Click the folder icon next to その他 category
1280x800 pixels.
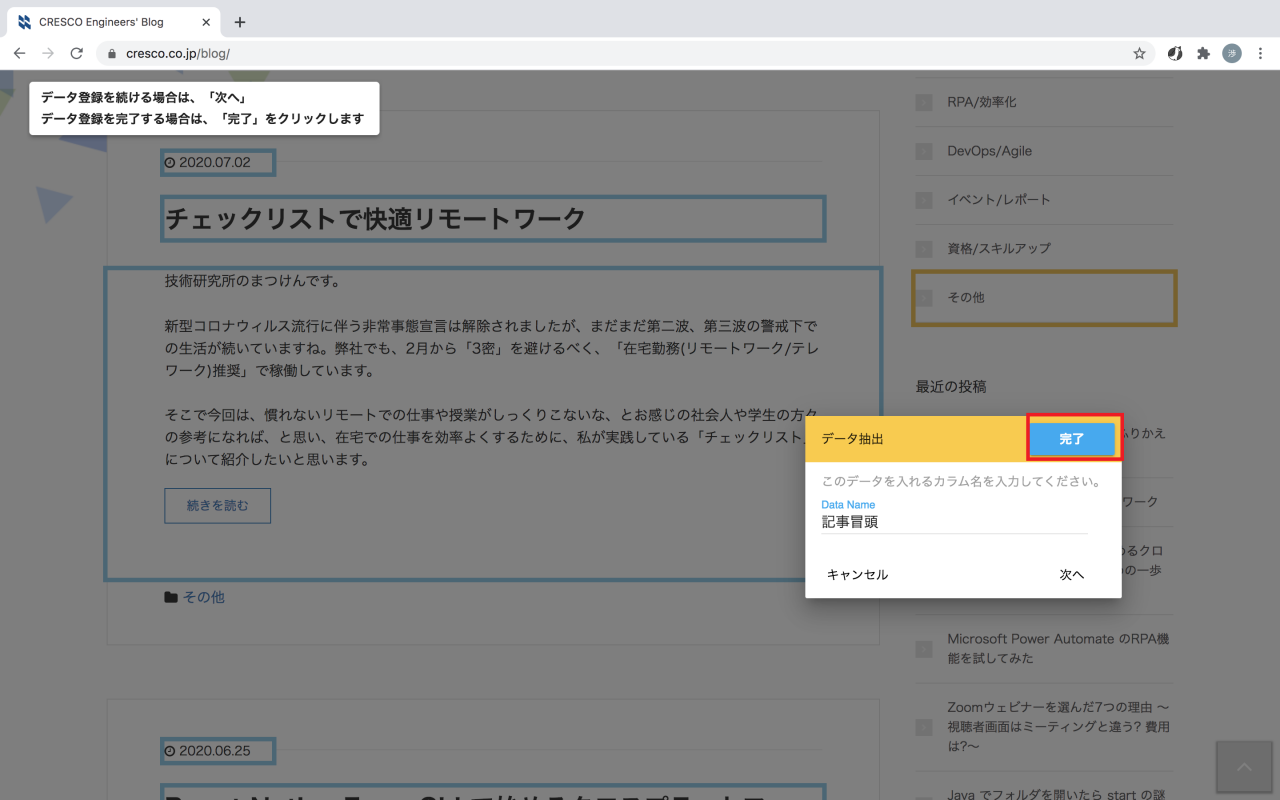pos(171,597)
